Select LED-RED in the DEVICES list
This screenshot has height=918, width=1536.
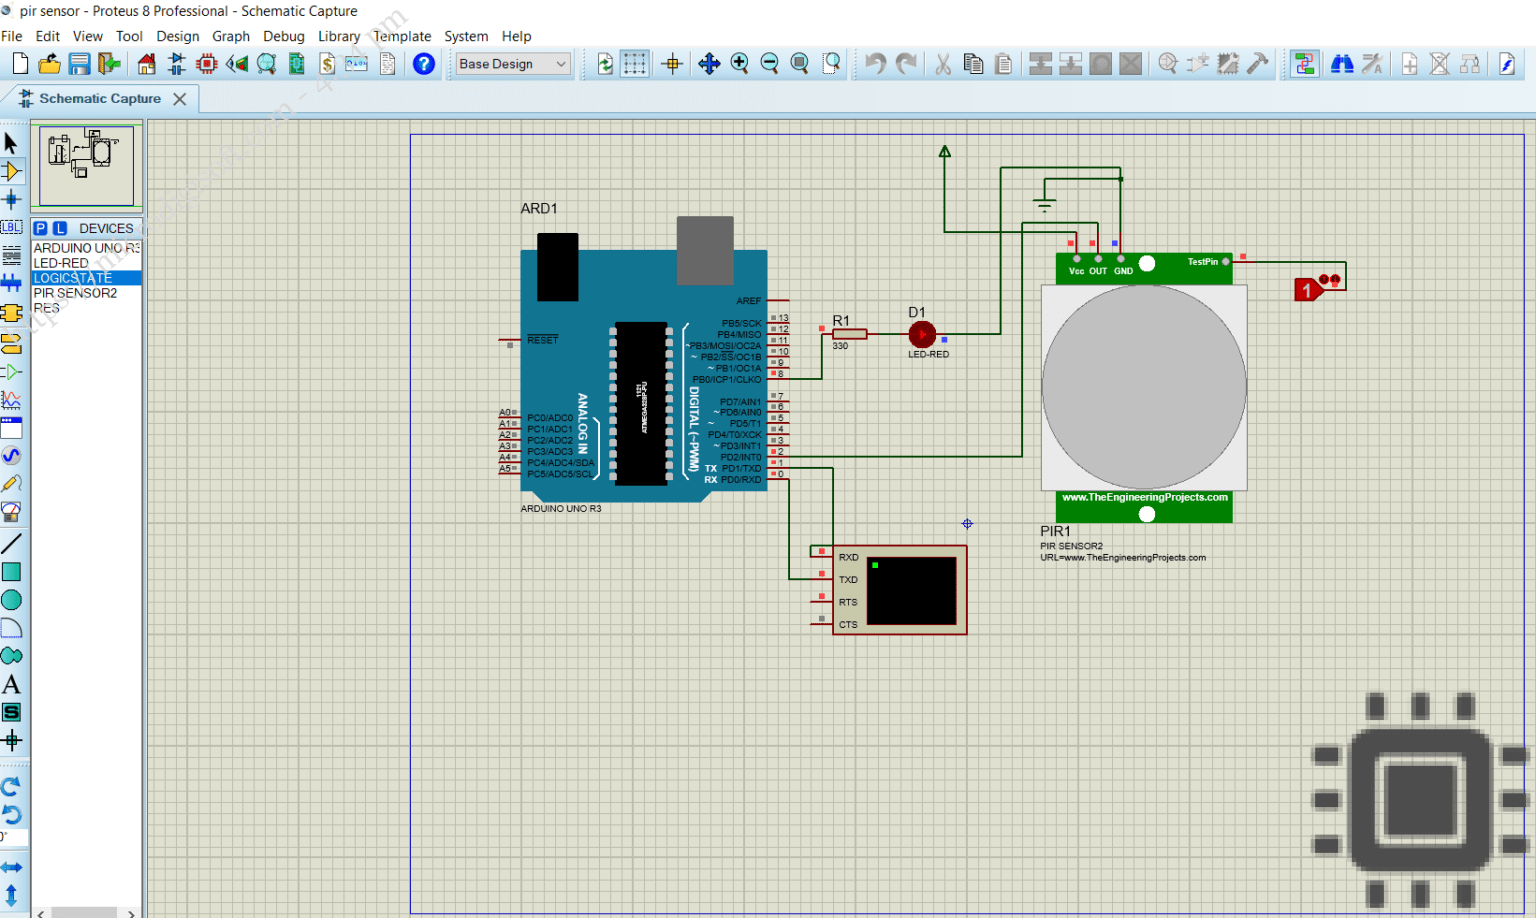[62, 262]
